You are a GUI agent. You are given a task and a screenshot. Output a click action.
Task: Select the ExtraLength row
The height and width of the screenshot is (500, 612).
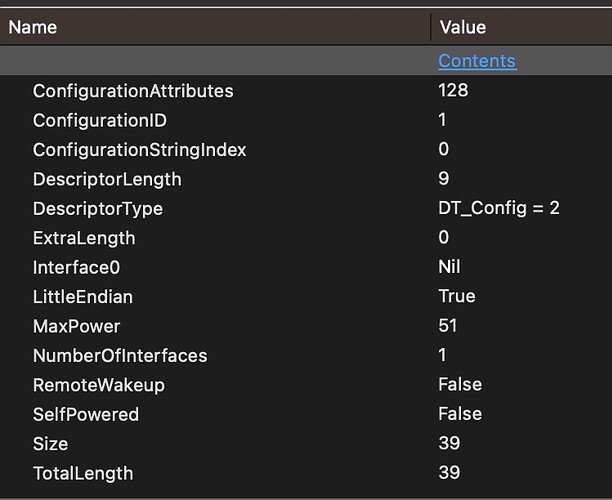coord(306,238)
